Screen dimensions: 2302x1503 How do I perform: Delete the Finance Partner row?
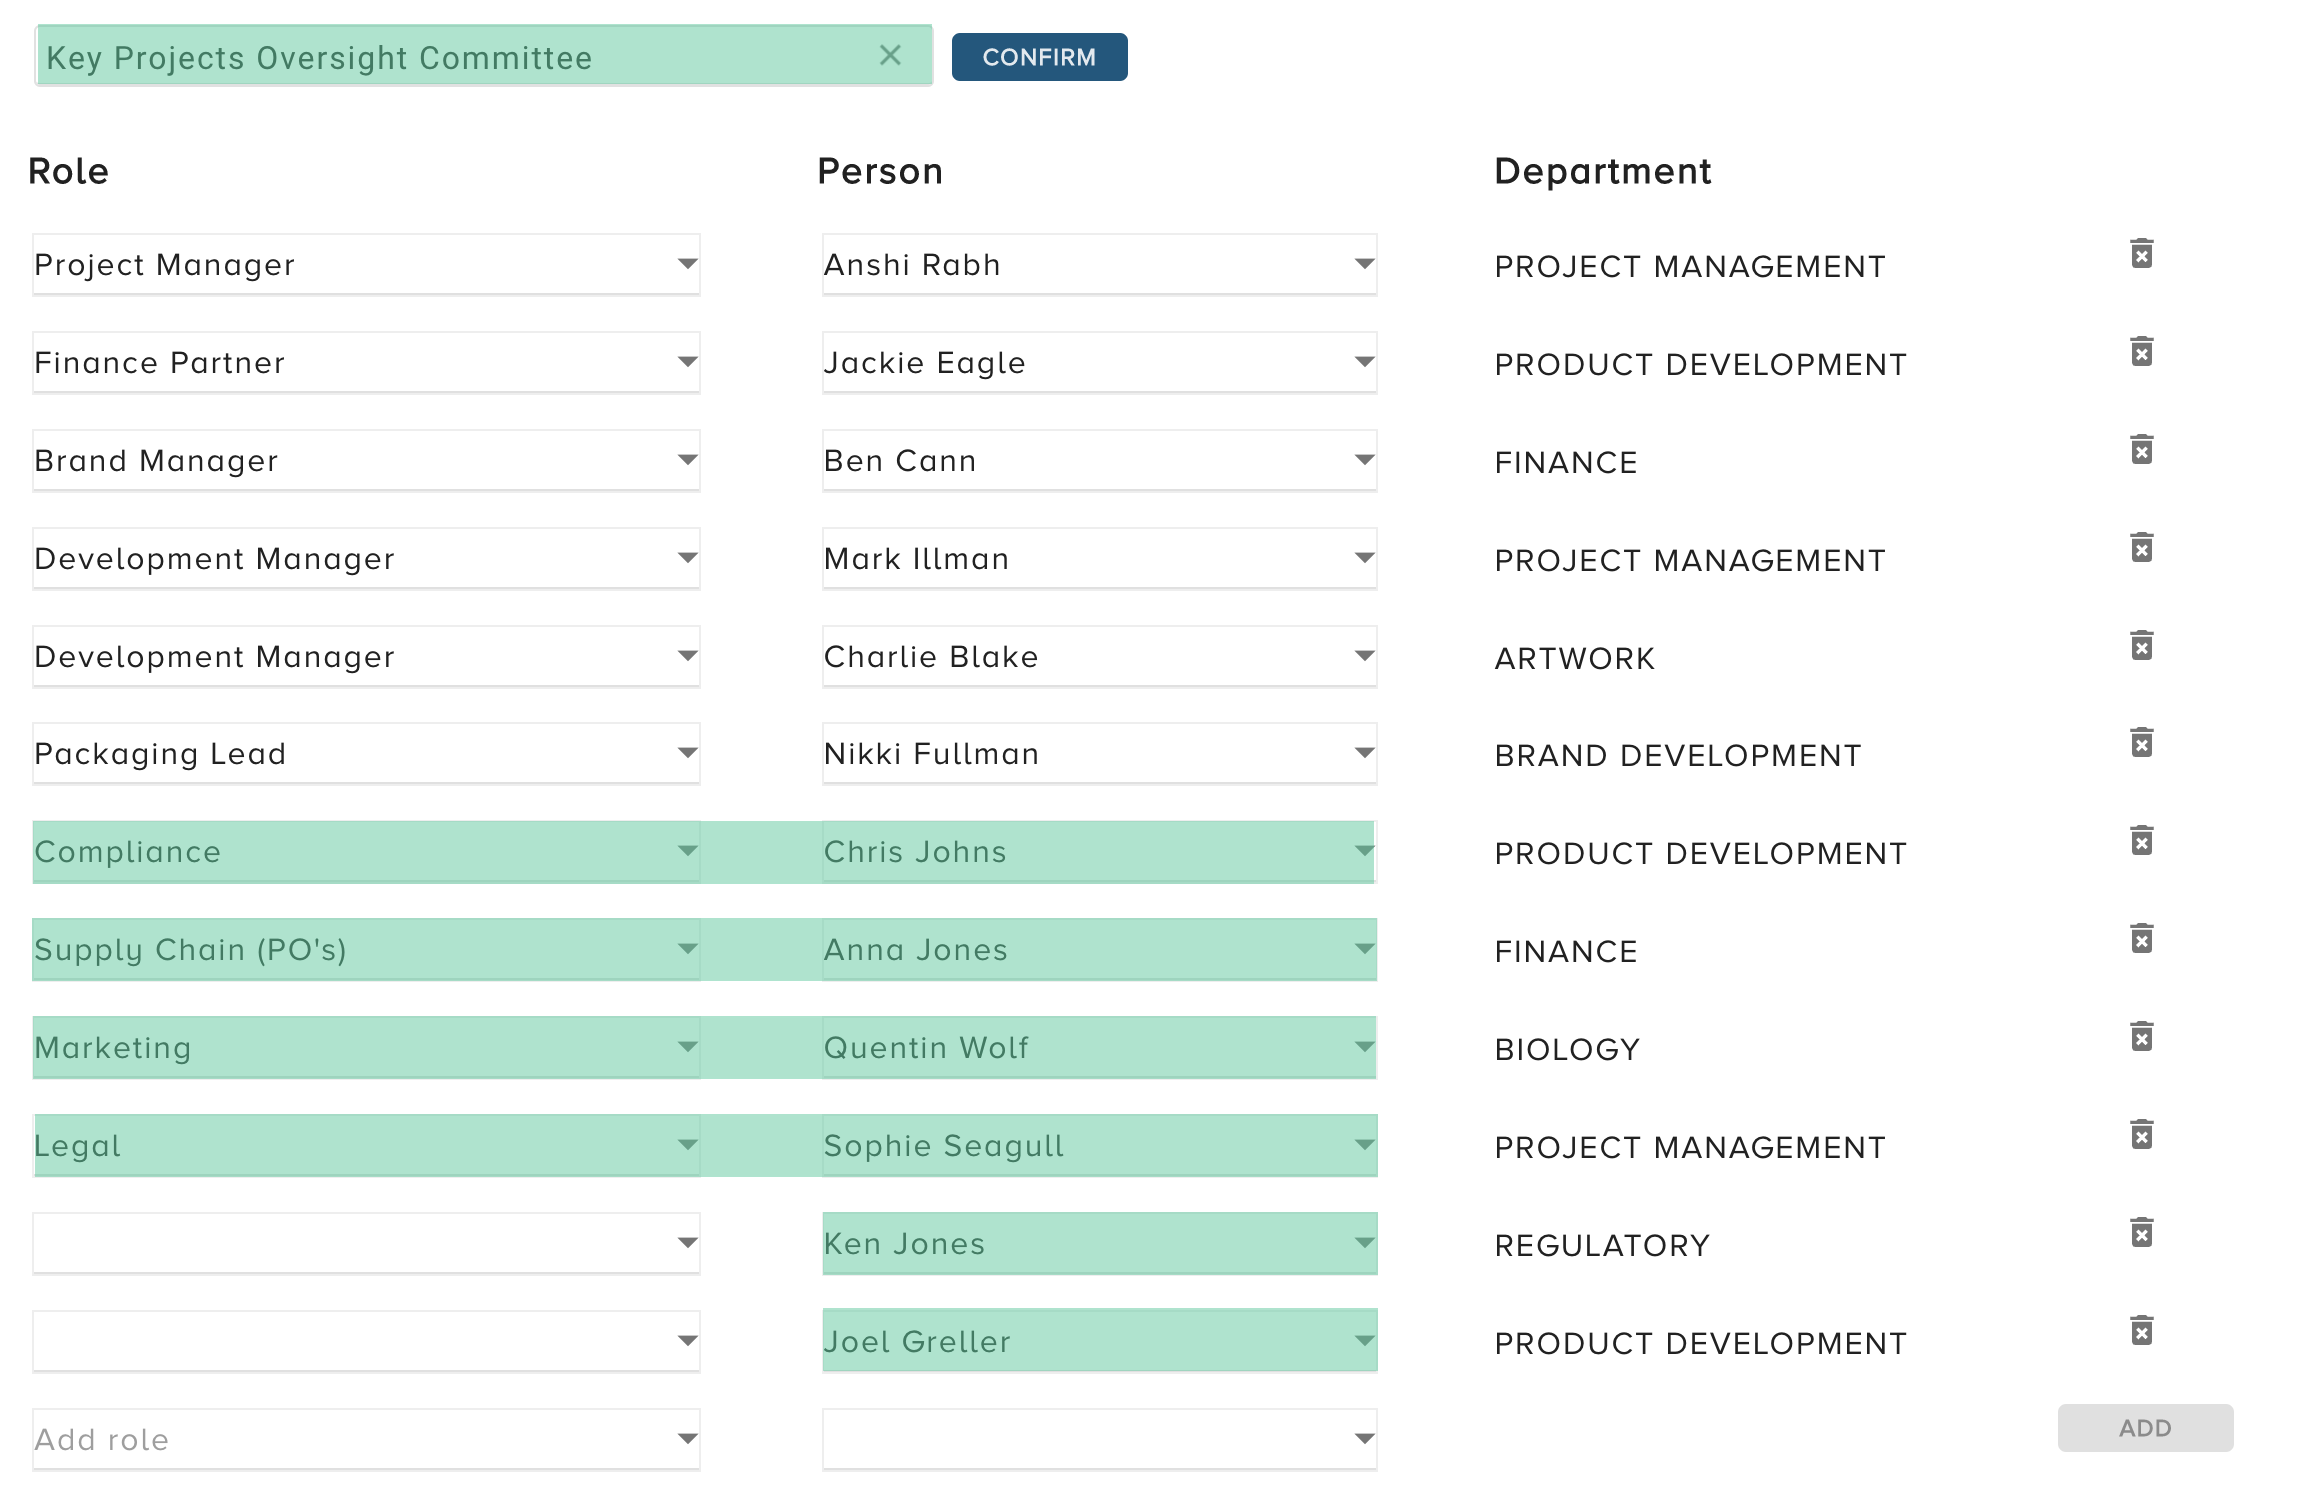[x=2141, y=352]
